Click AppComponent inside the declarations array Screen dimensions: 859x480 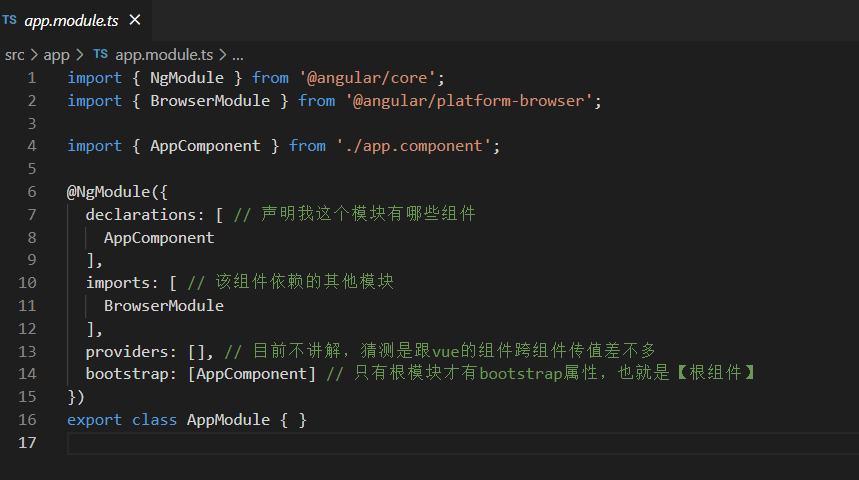[x=159, y=238]
